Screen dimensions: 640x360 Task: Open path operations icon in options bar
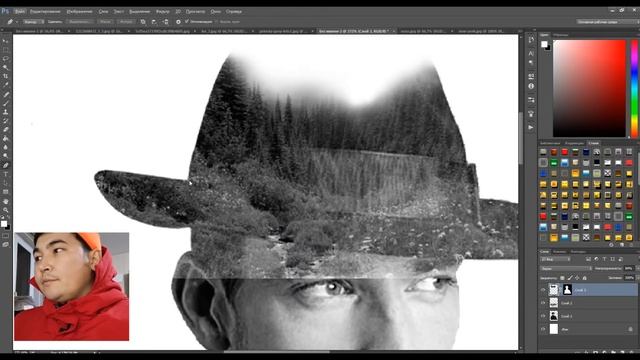click(x=143, y=22)
